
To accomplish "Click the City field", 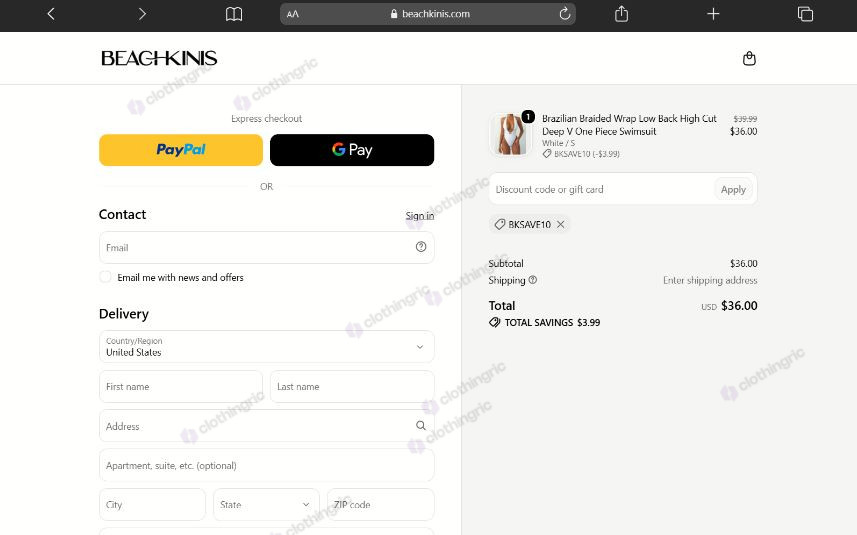I will (152, 504).
